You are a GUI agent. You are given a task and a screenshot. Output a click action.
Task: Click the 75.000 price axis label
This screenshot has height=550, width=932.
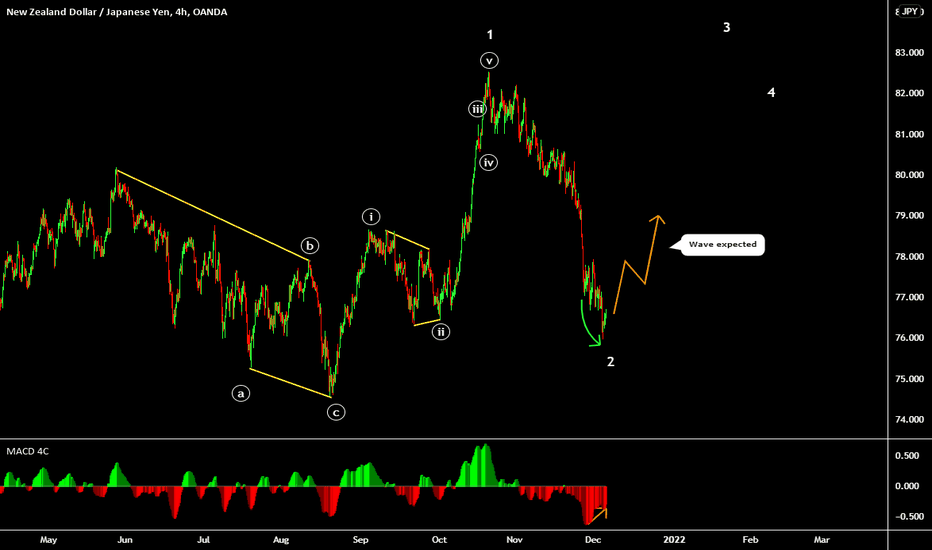909,379
